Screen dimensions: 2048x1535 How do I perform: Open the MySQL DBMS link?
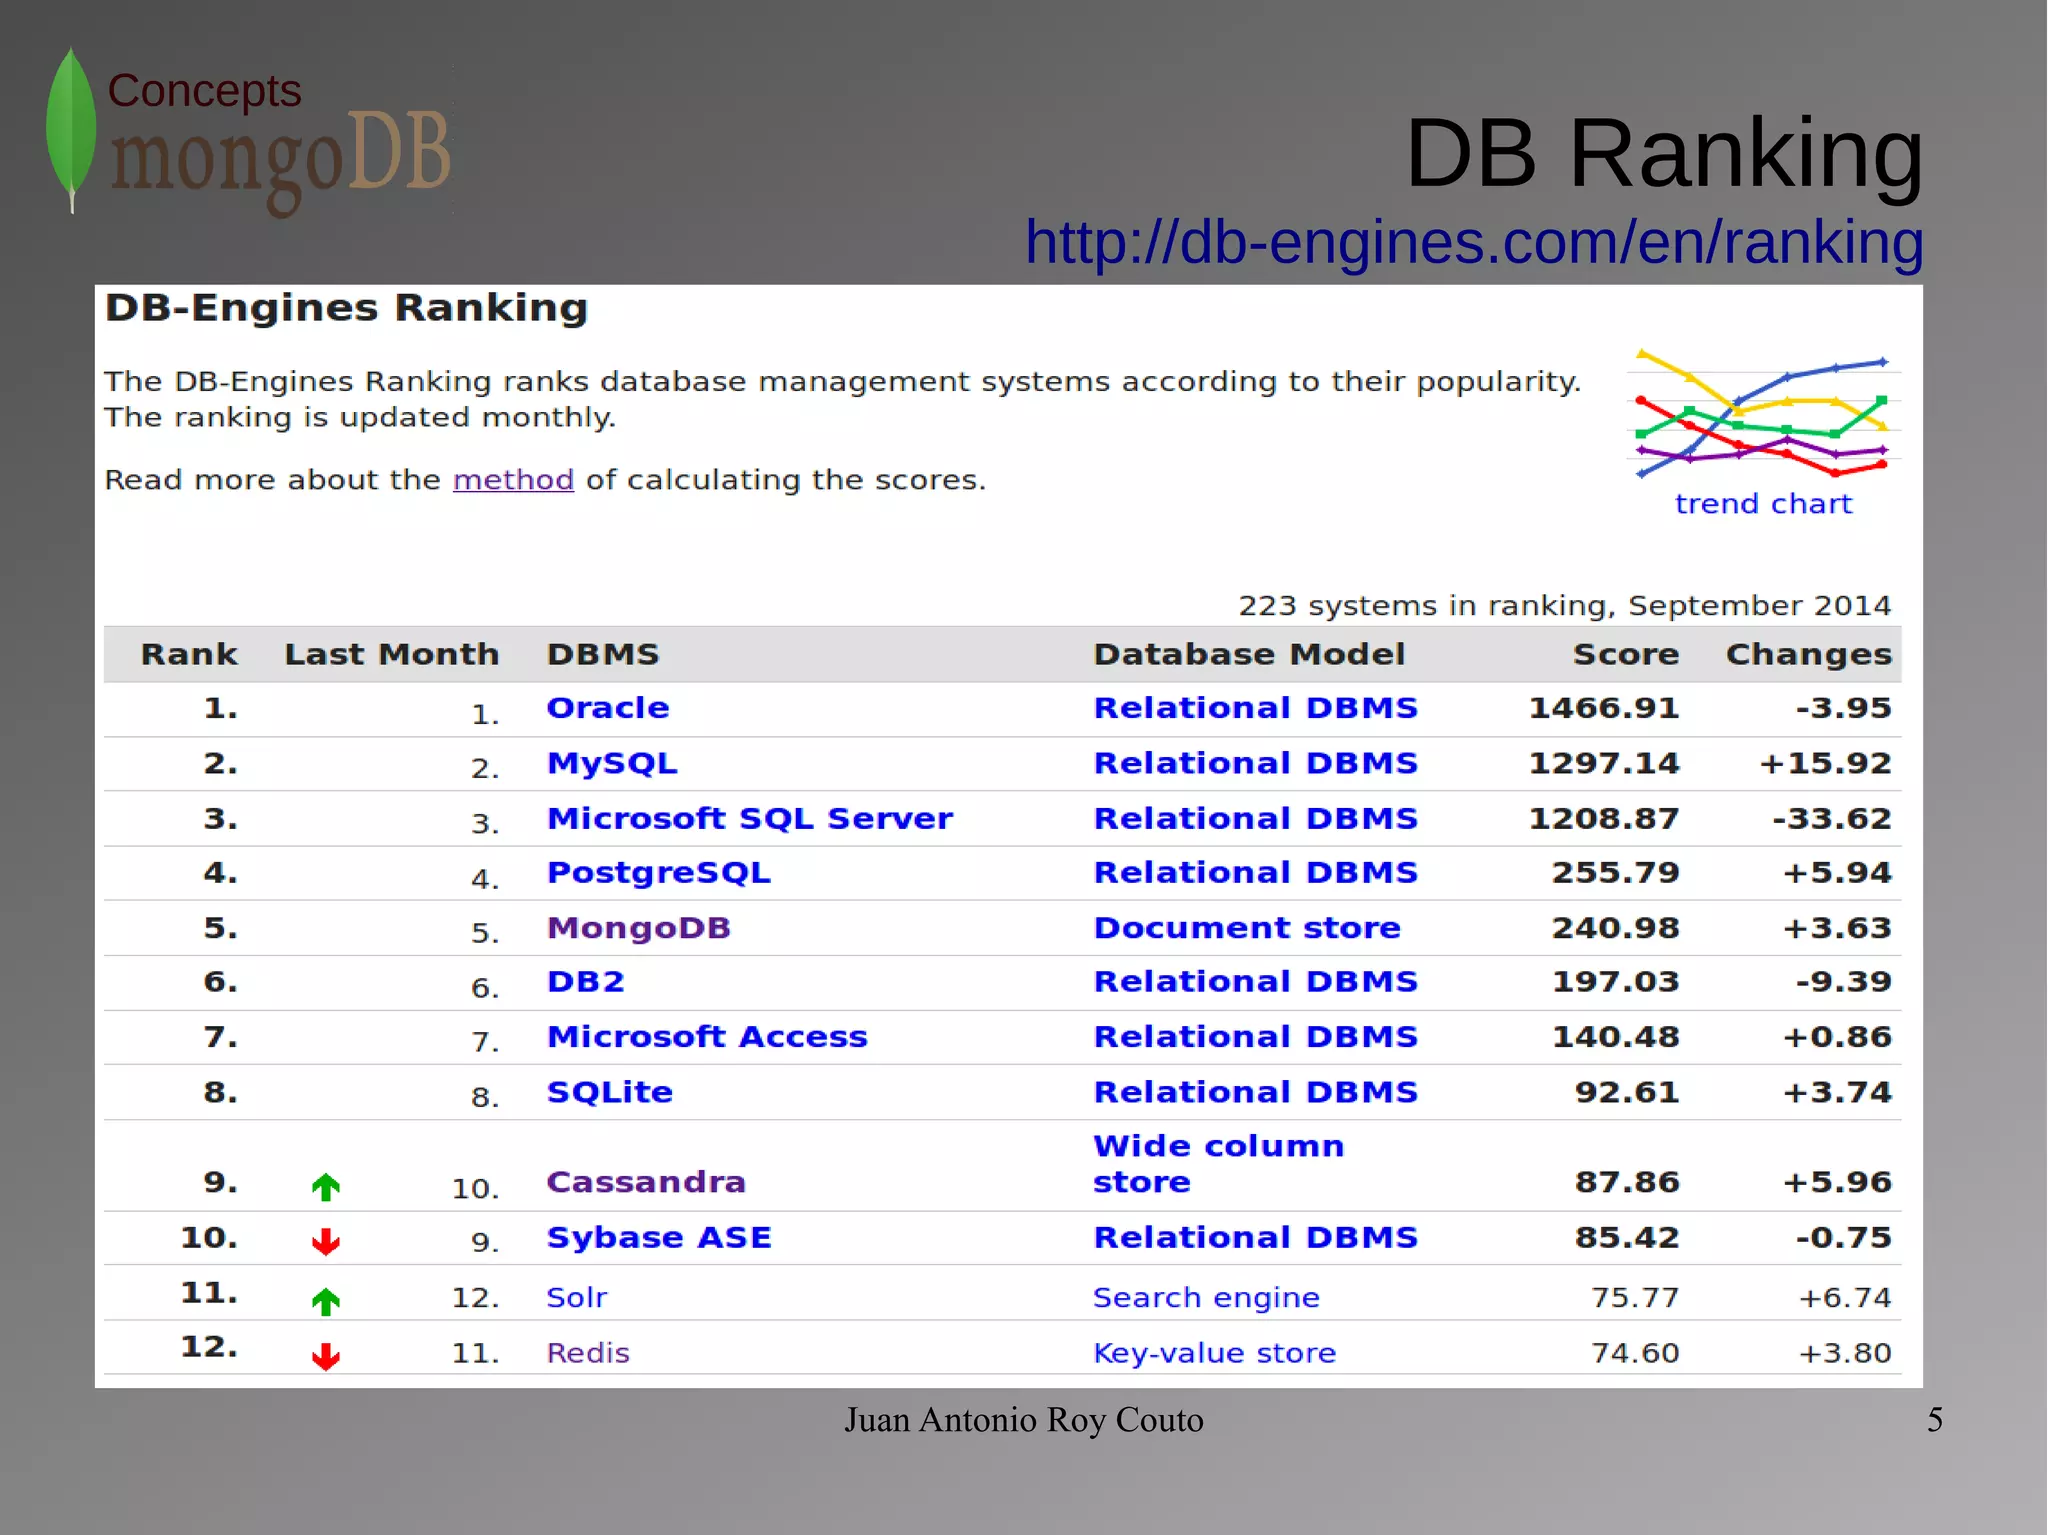612,764
